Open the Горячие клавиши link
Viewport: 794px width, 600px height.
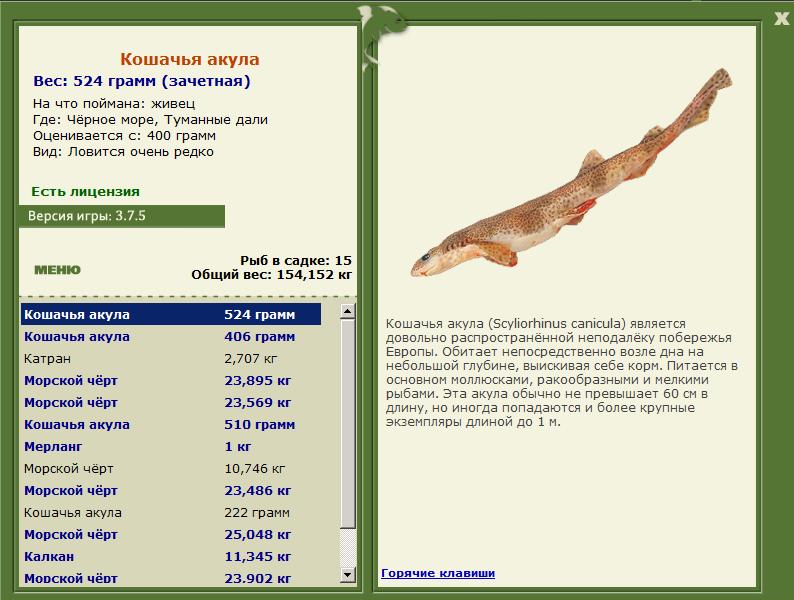coord(438,573)
